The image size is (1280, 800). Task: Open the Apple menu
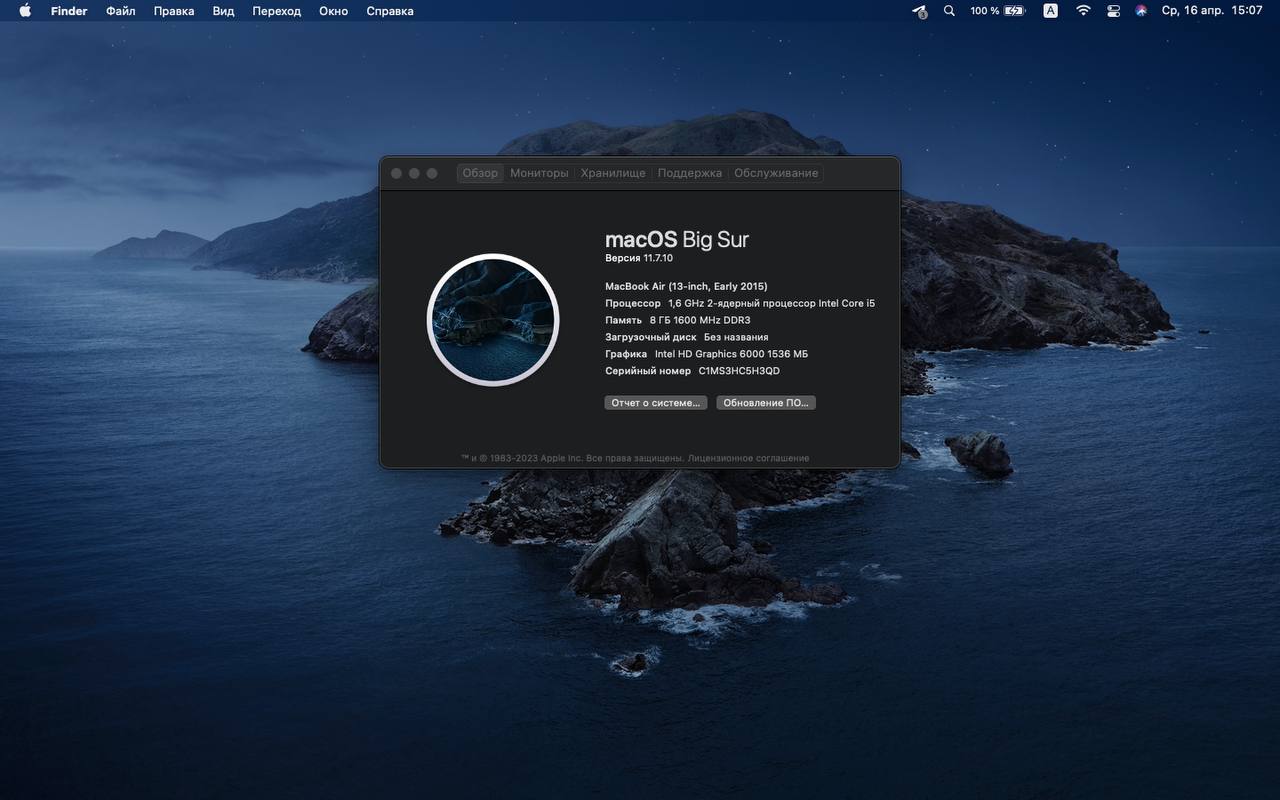pos(25,11)
